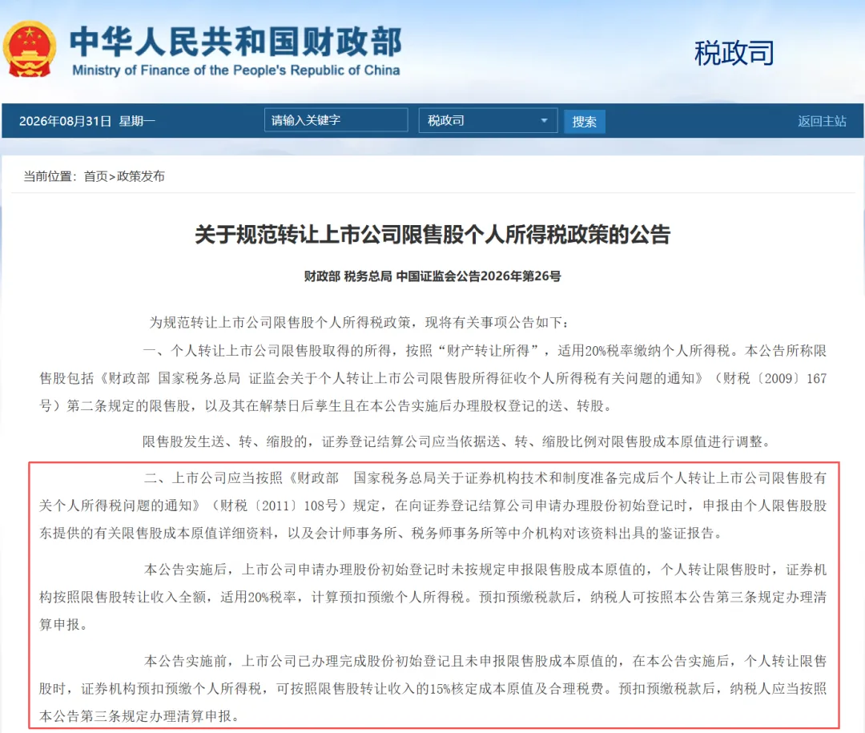Click the paragraph beginning 一、个人转让上市公司

432,378
